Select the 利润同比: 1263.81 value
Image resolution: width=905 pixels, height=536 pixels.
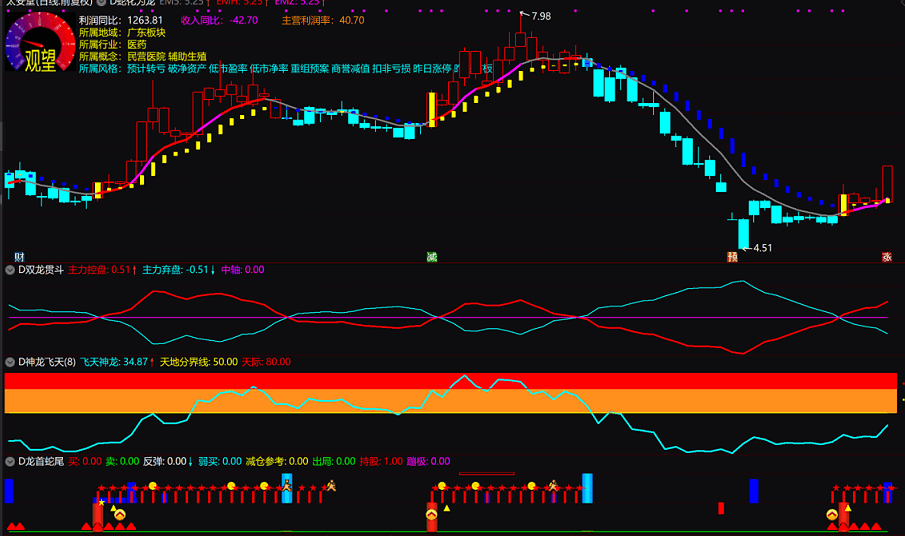tap(121, 20)
